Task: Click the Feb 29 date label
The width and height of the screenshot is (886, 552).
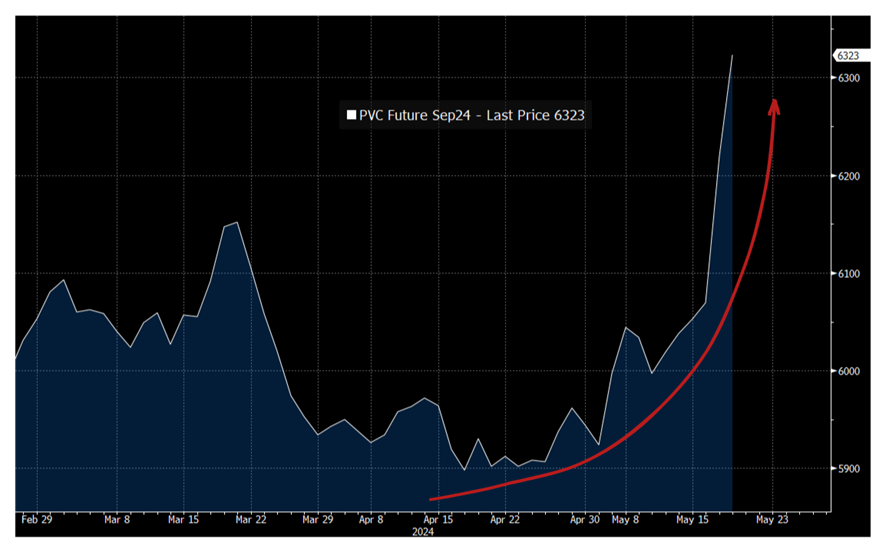Action: point(37,519)
